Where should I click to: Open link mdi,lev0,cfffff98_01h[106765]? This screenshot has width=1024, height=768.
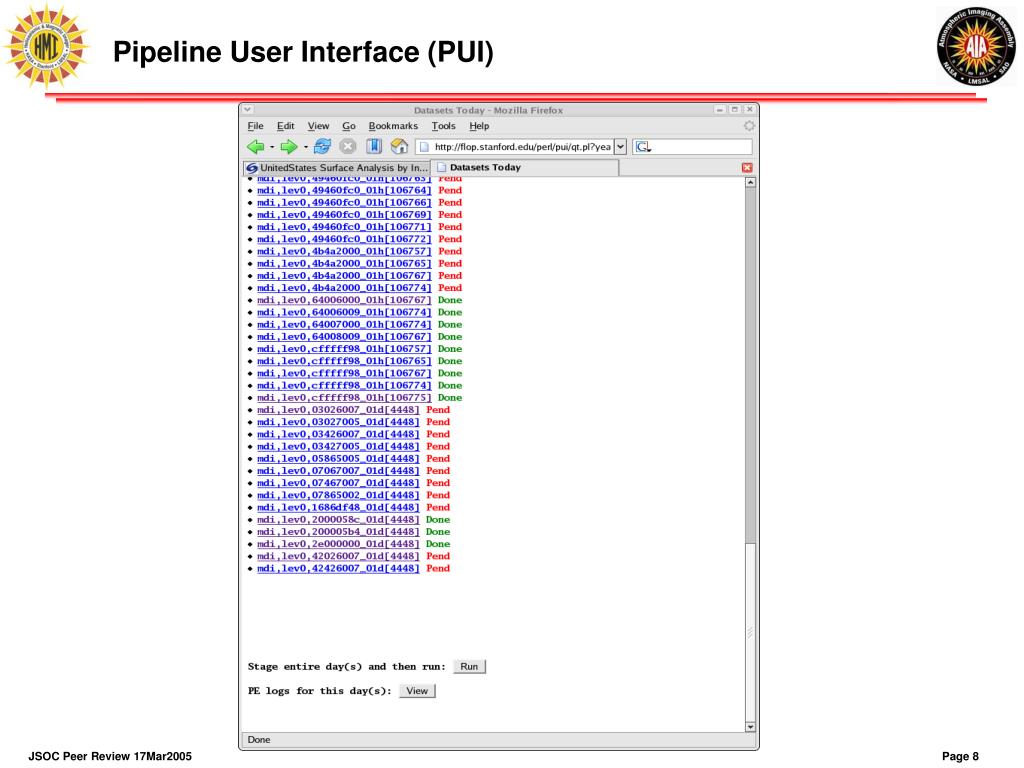(x=344, y=361)
